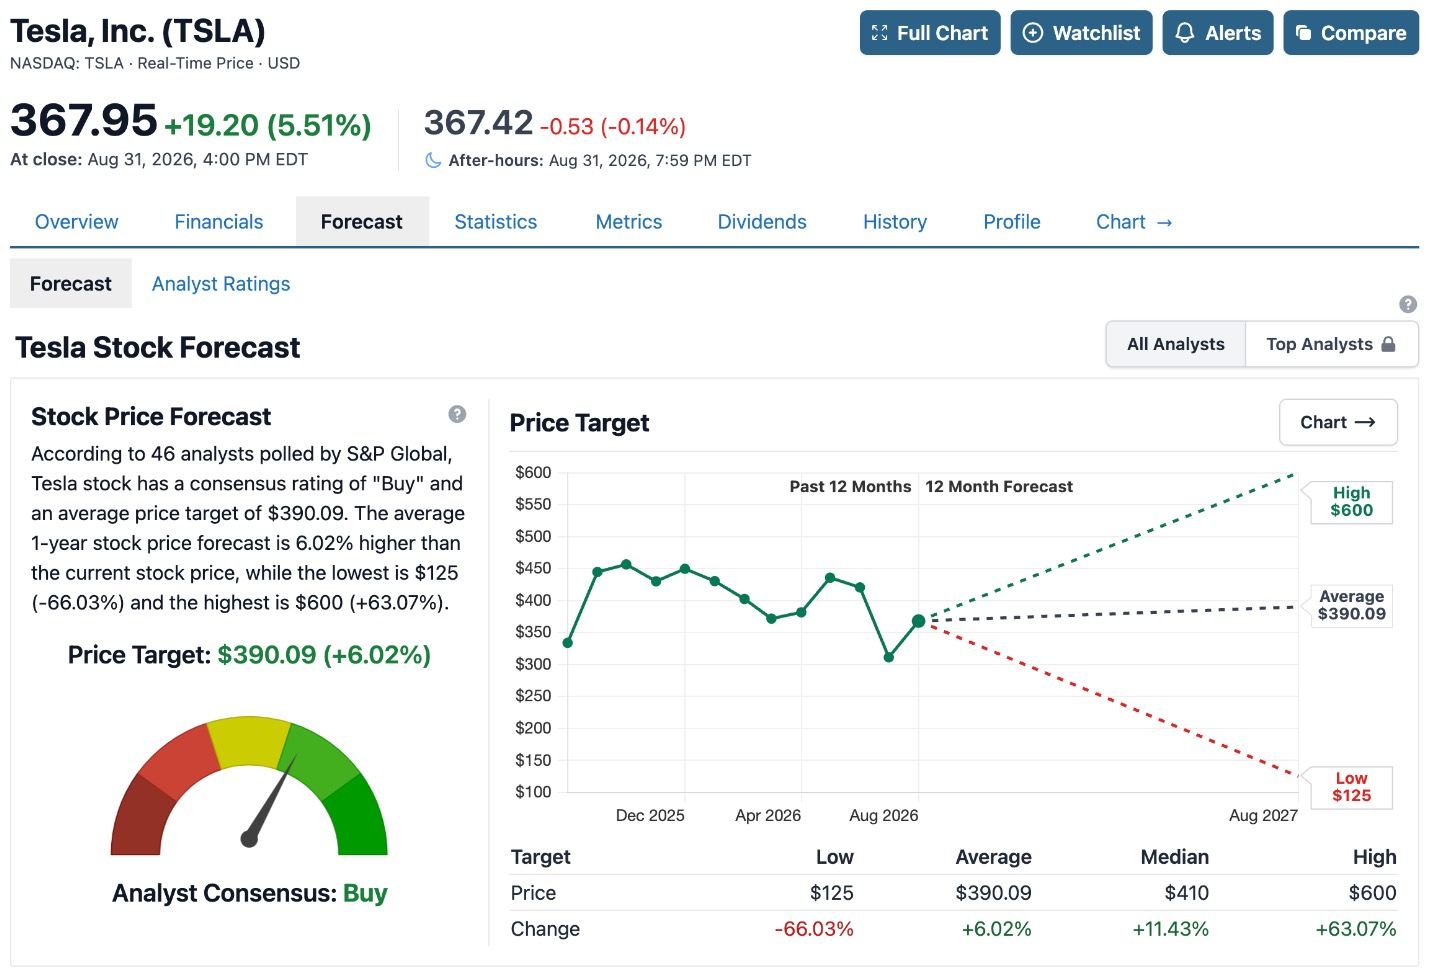1431x977 pixels.
Task: Click the +11.43% median change cell
Action: coord(1170,929)
